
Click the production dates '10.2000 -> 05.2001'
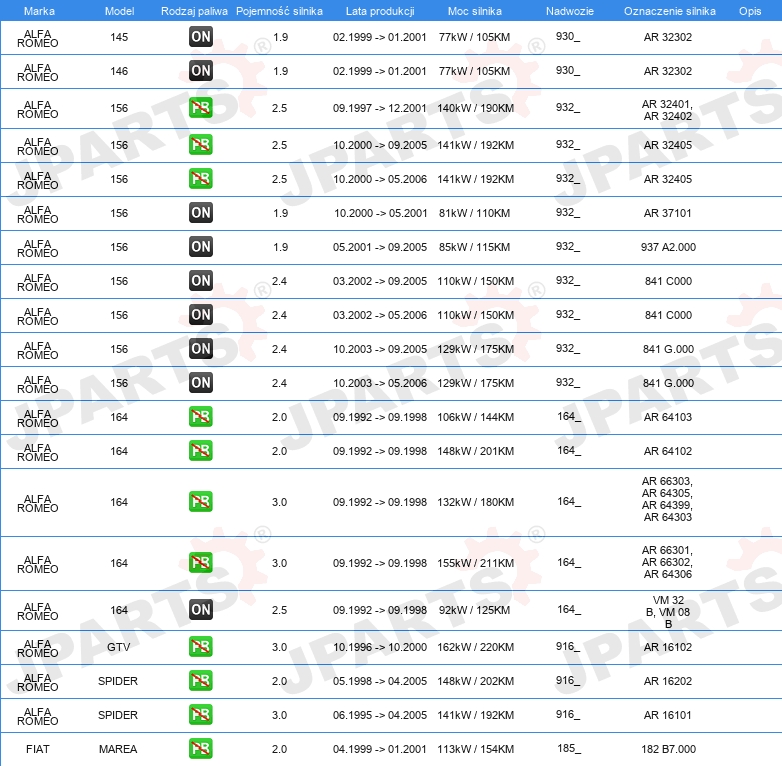(381, 213)
